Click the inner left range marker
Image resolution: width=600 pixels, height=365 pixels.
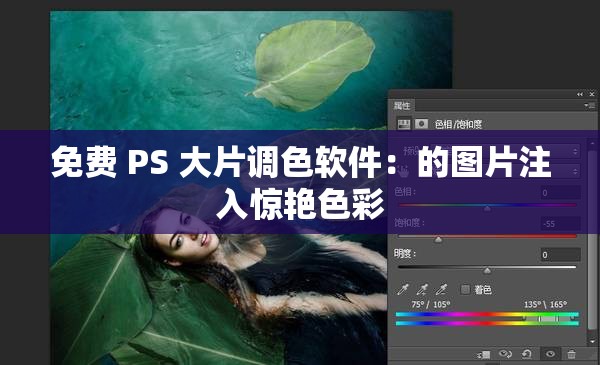[x=540, y=318]
